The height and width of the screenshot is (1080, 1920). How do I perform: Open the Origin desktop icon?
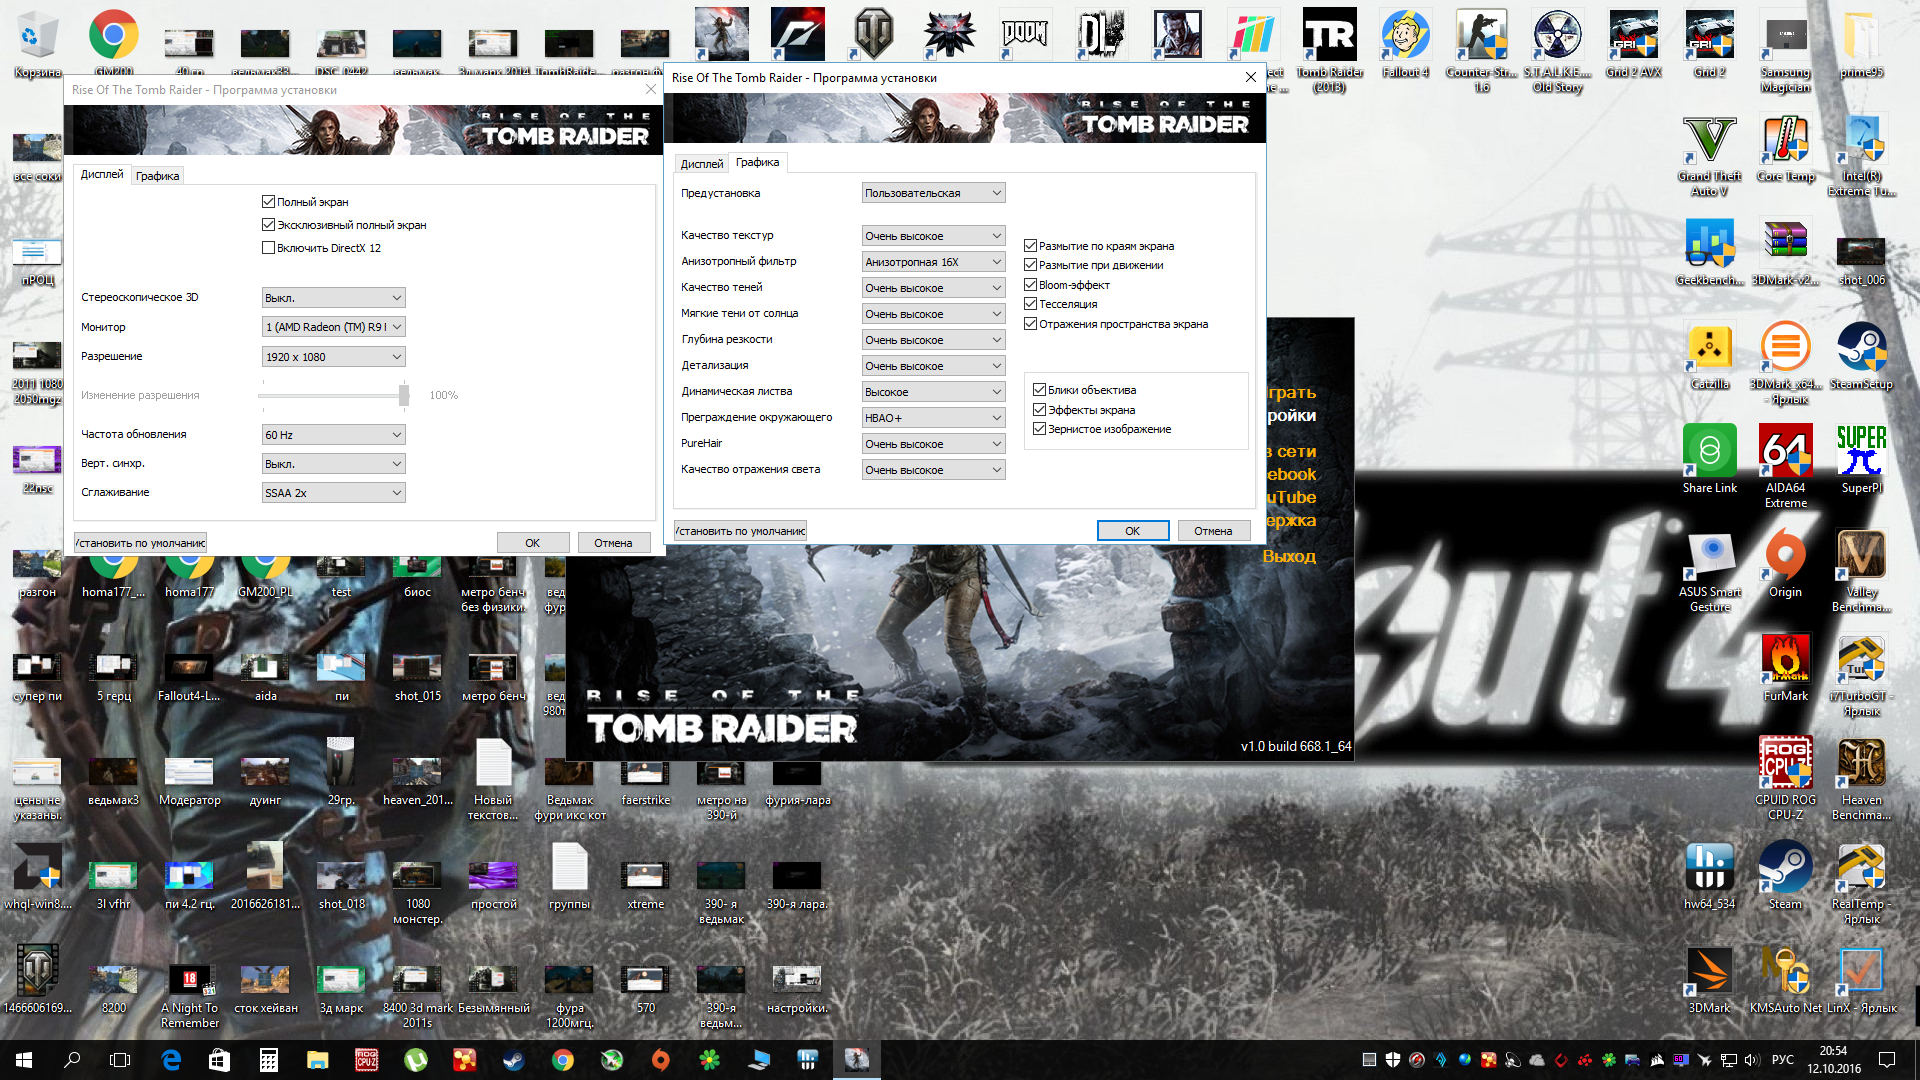tap(1785, 558)
